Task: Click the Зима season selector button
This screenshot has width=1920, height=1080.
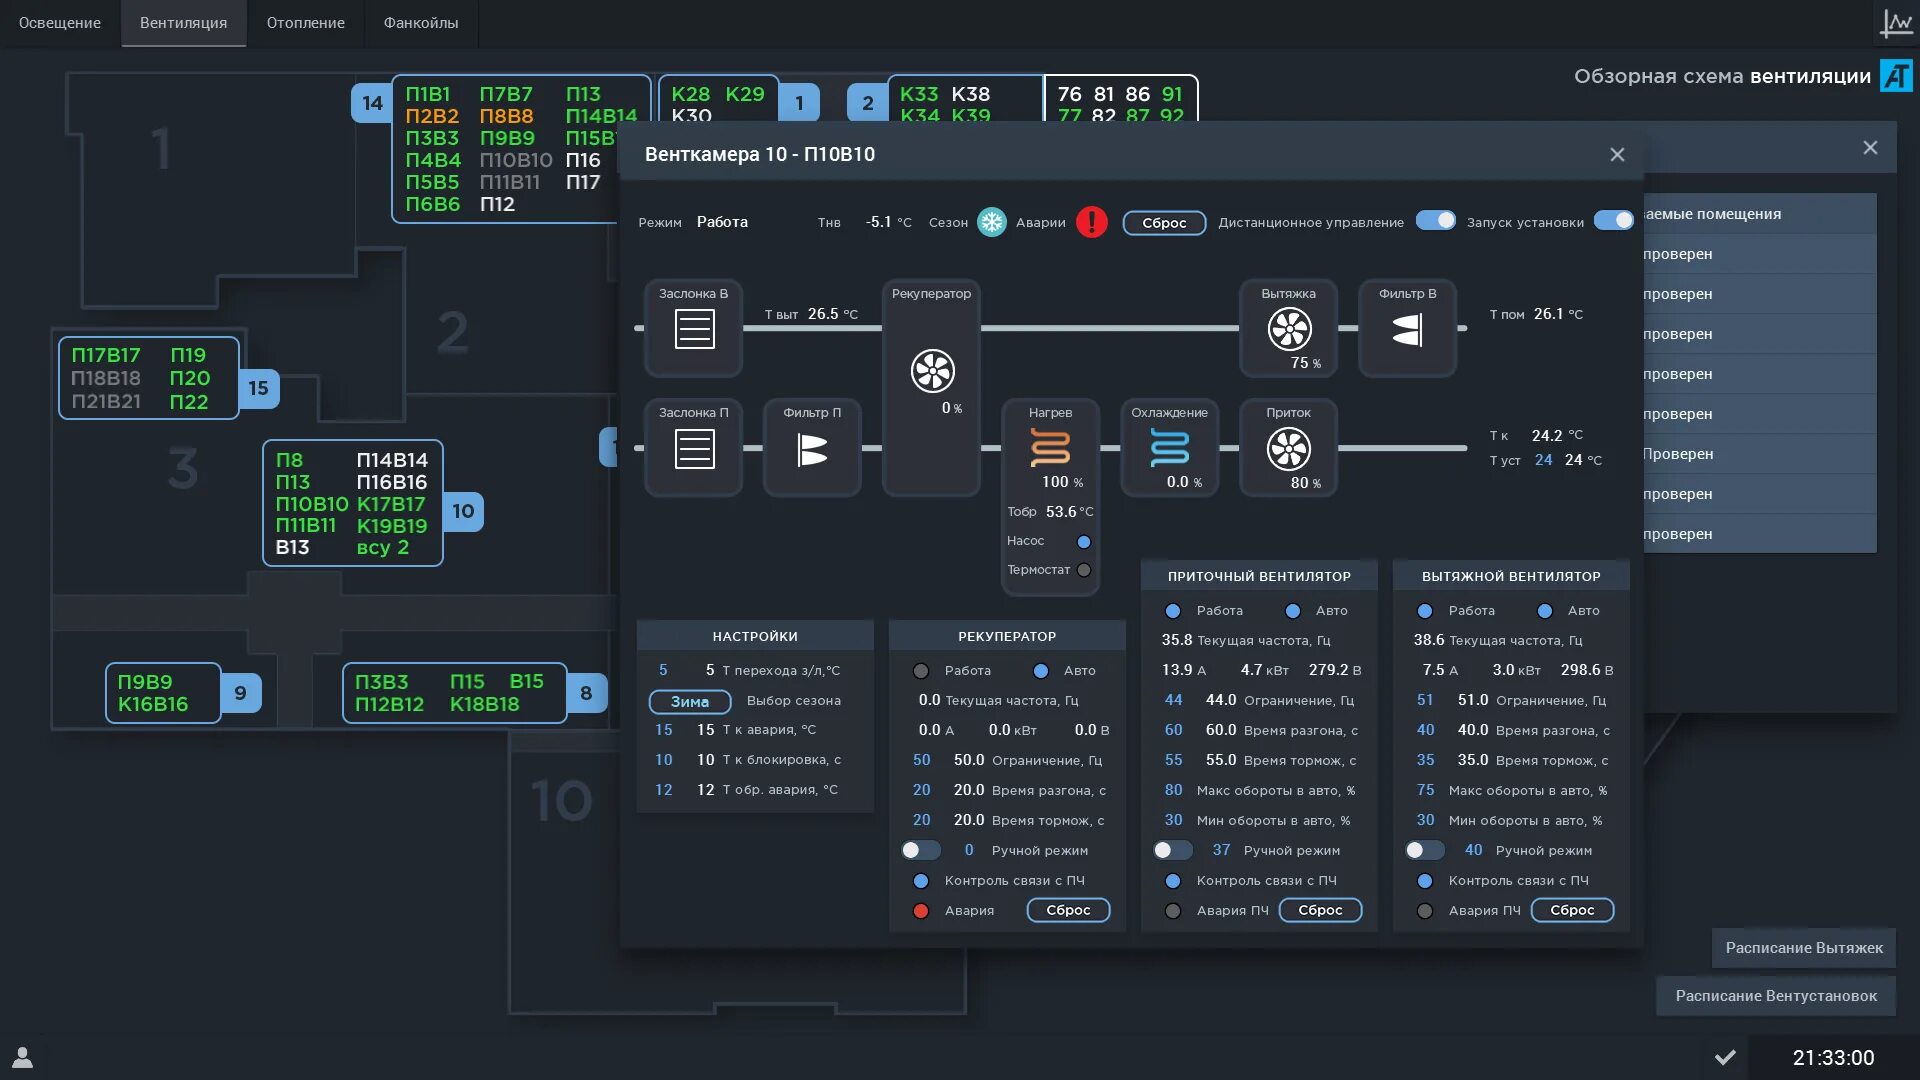Action: click(690, 701)
